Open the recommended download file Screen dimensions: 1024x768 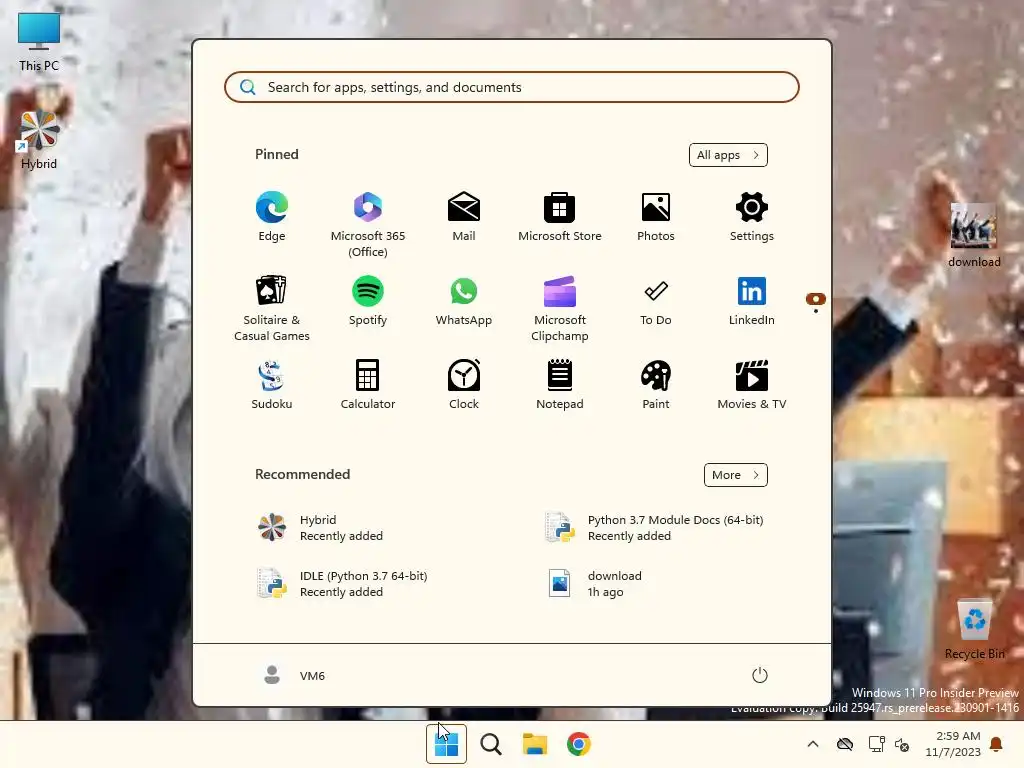tap(596, 584)
